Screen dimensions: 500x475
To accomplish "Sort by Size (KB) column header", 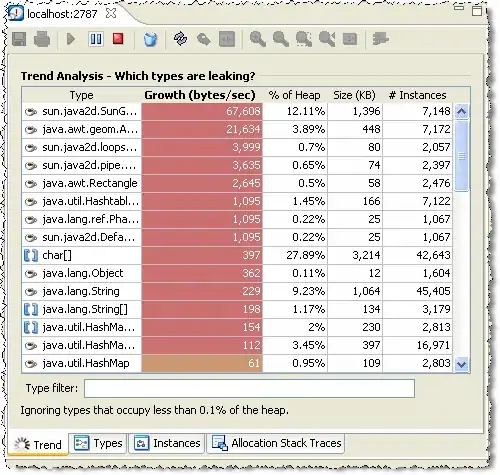I will [x=354, y=95].
